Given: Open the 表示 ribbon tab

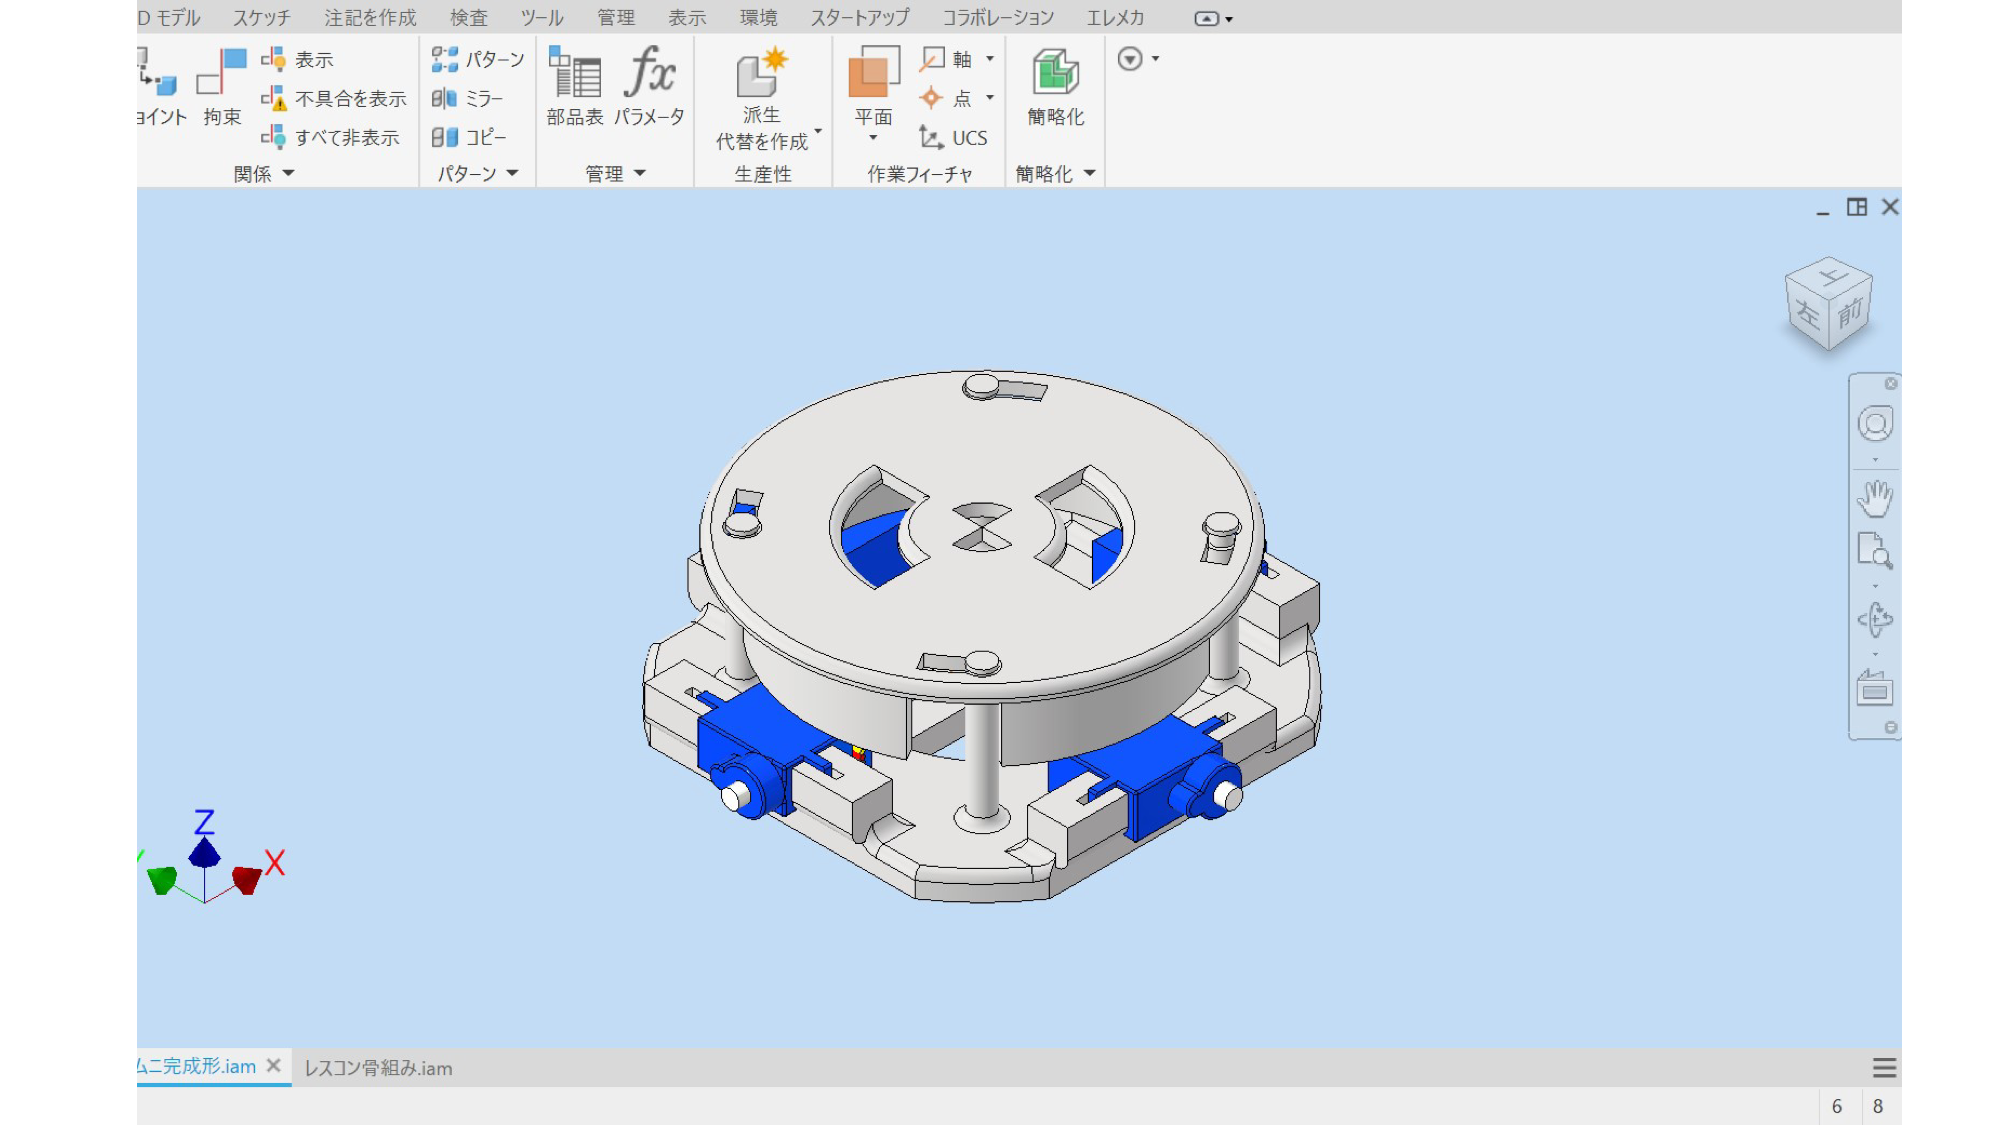Looking at the screenshot, I should 687,18.
